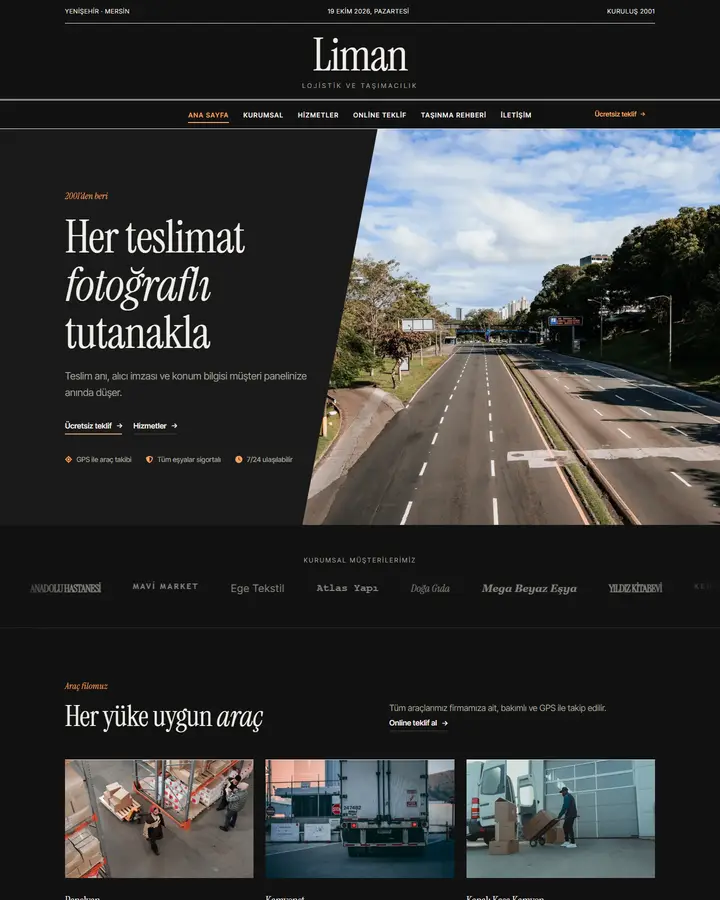Click the Her teslimat fotoğraflı tutanakla headline

coord(155,284)
